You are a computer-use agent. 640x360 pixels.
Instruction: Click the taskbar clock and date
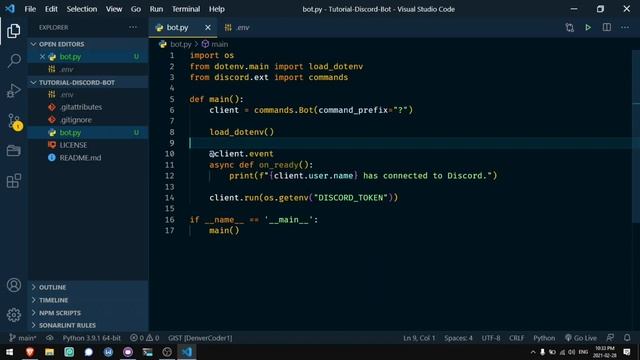[x=604, y=352]
